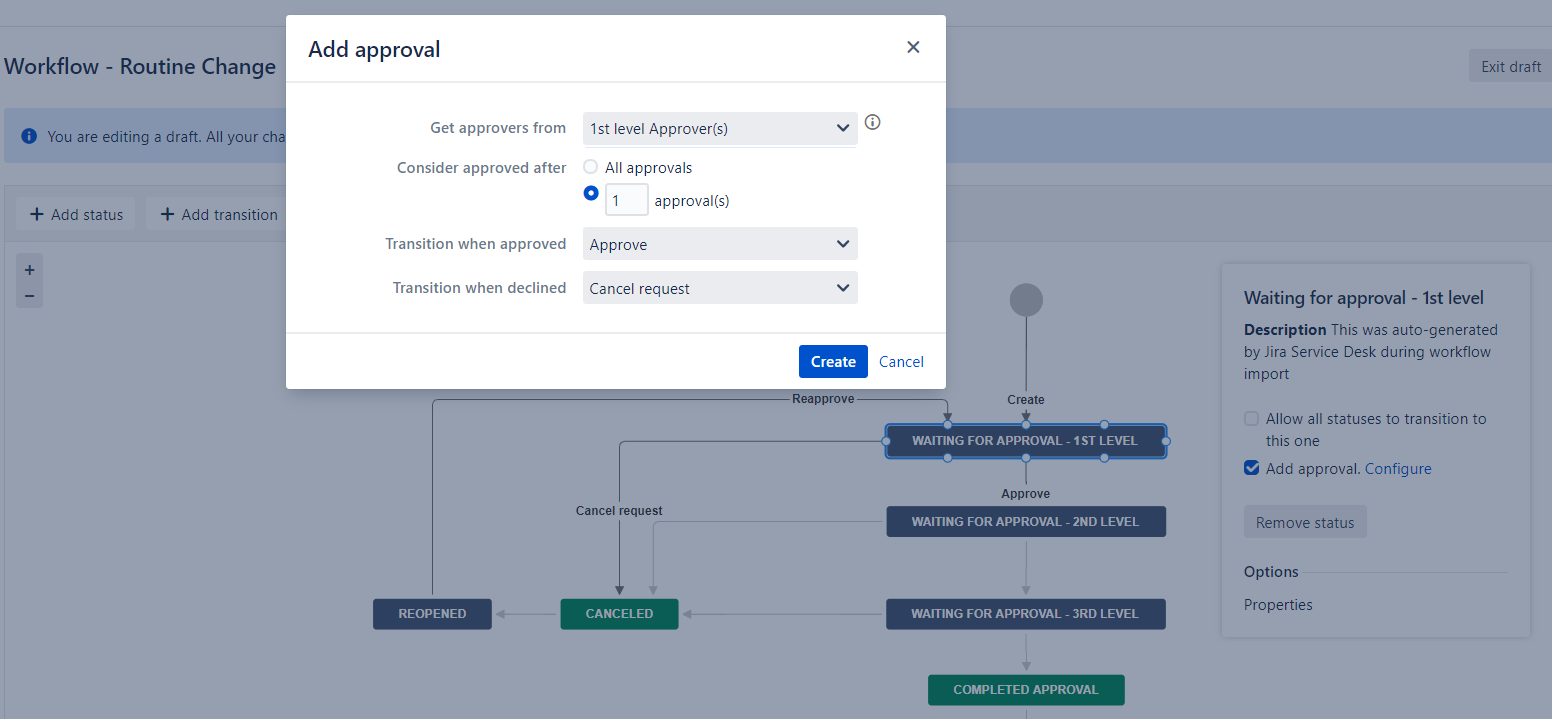The width and height of the screenshot is (1552, 719).
Task: Toggle Allow all statuses to transition checkbox
Action: click(x=1251, y=419)
